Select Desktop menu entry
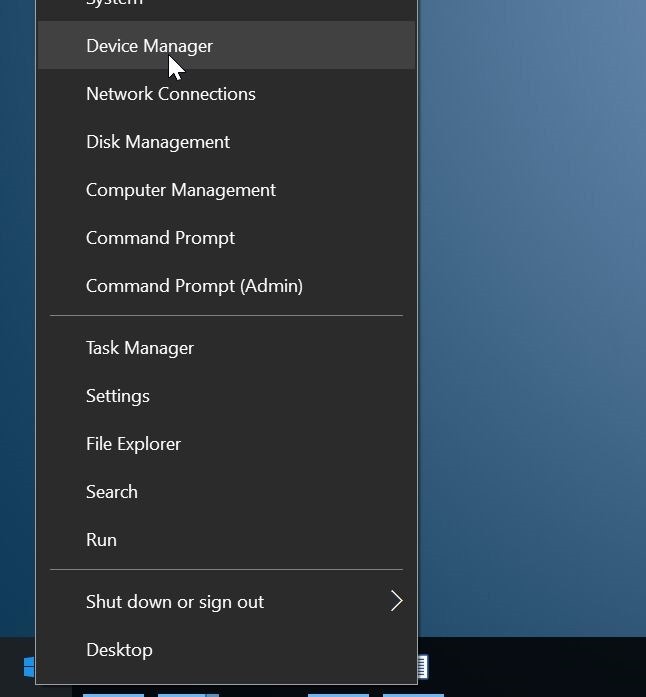This screenshot has height=697, width=646. 120,650
